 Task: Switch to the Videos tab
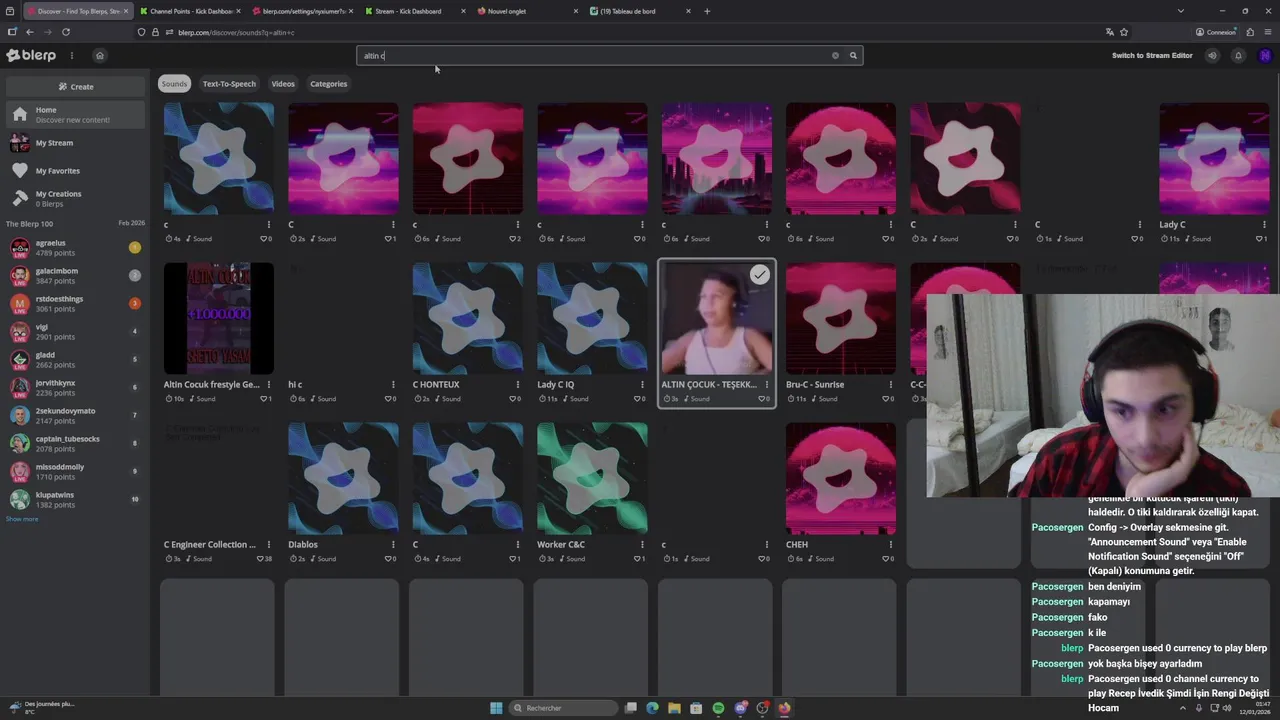[x=283, y=84]
